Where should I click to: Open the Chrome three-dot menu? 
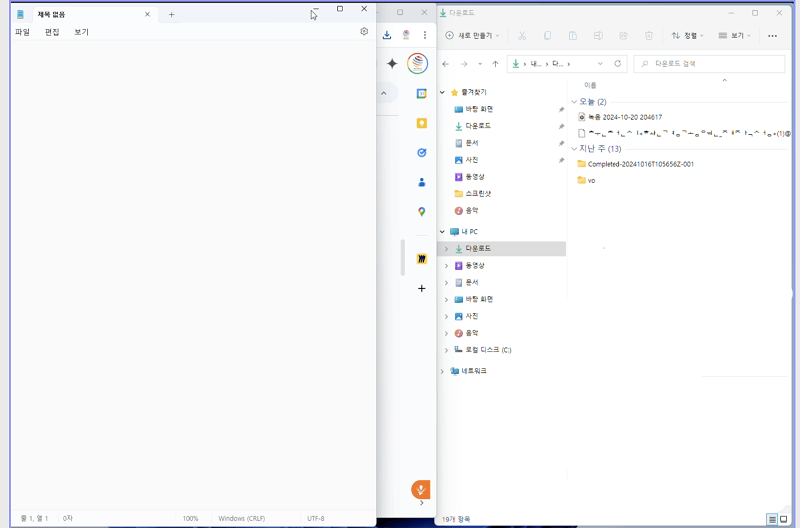pyautogui.click(x=424, y=35)
